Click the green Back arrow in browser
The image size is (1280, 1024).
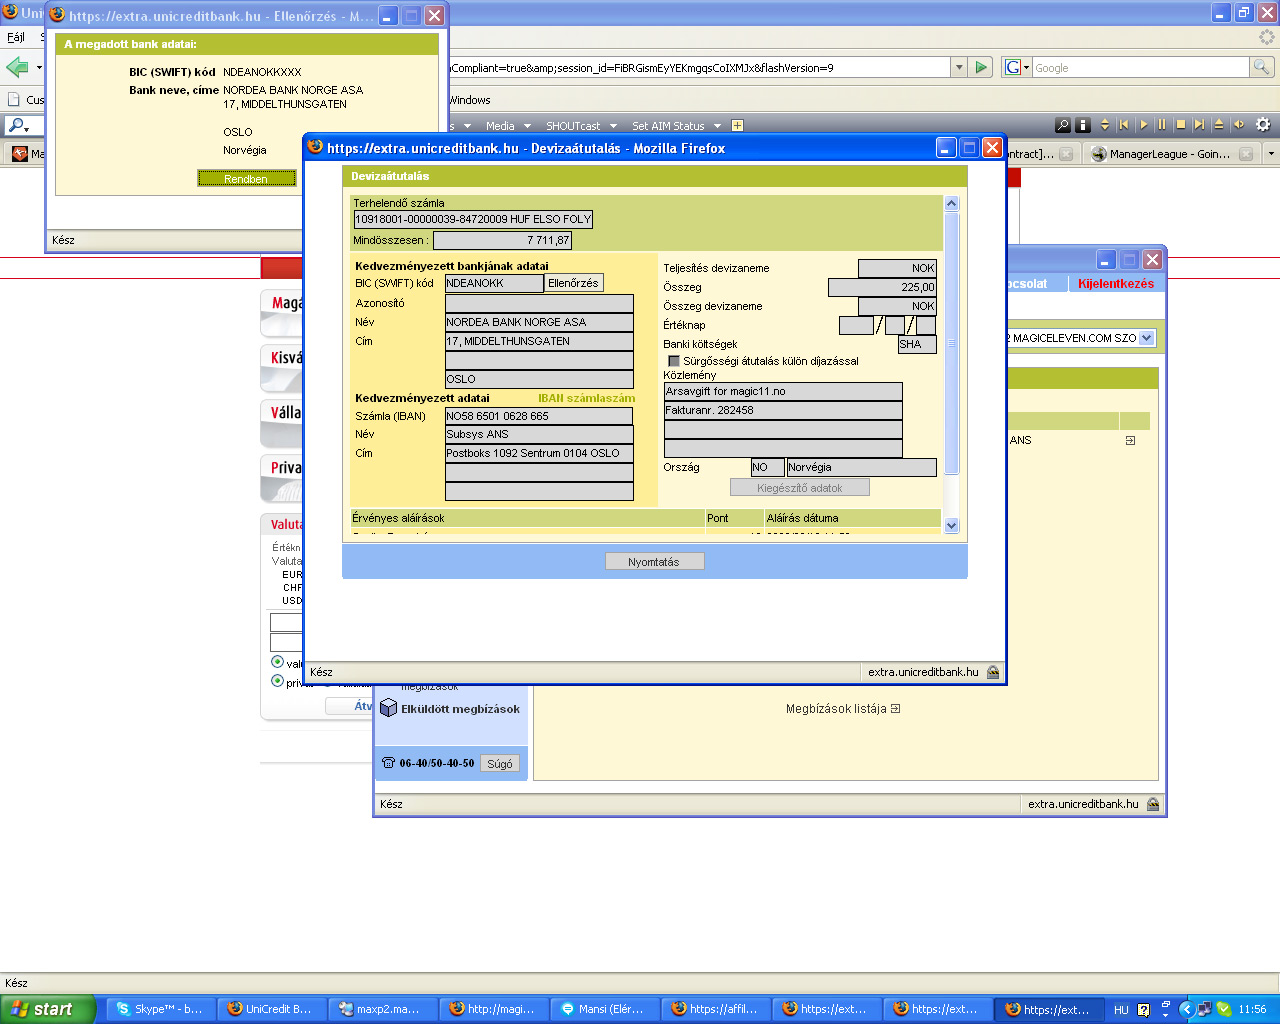pyautogui.click(x=17, y=67)
